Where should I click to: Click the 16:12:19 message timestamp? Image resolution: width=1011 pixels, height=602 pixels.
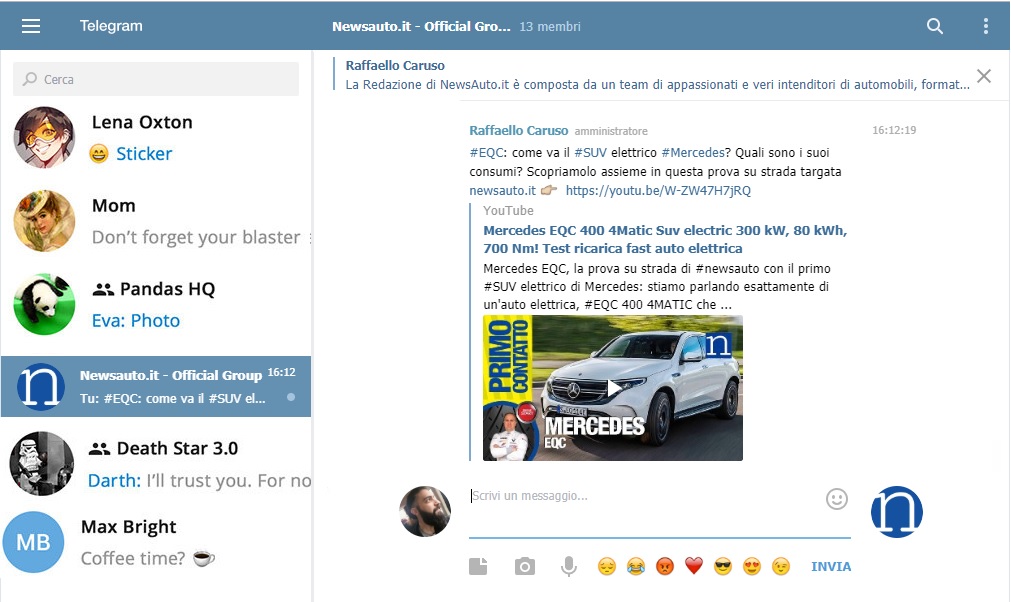(894, 130)
